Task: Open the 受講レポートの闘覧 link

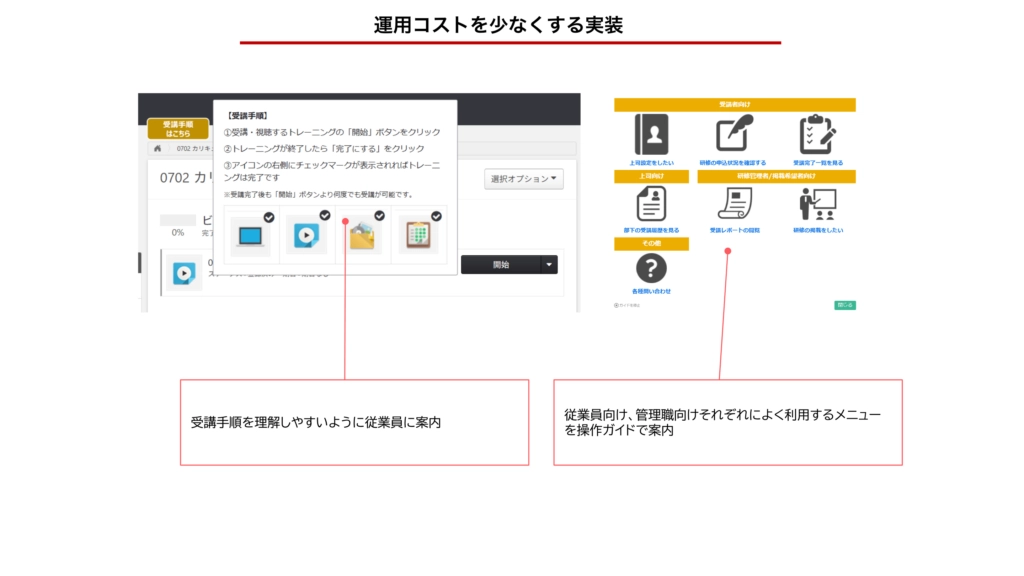Action: click(x=735, y=231)
